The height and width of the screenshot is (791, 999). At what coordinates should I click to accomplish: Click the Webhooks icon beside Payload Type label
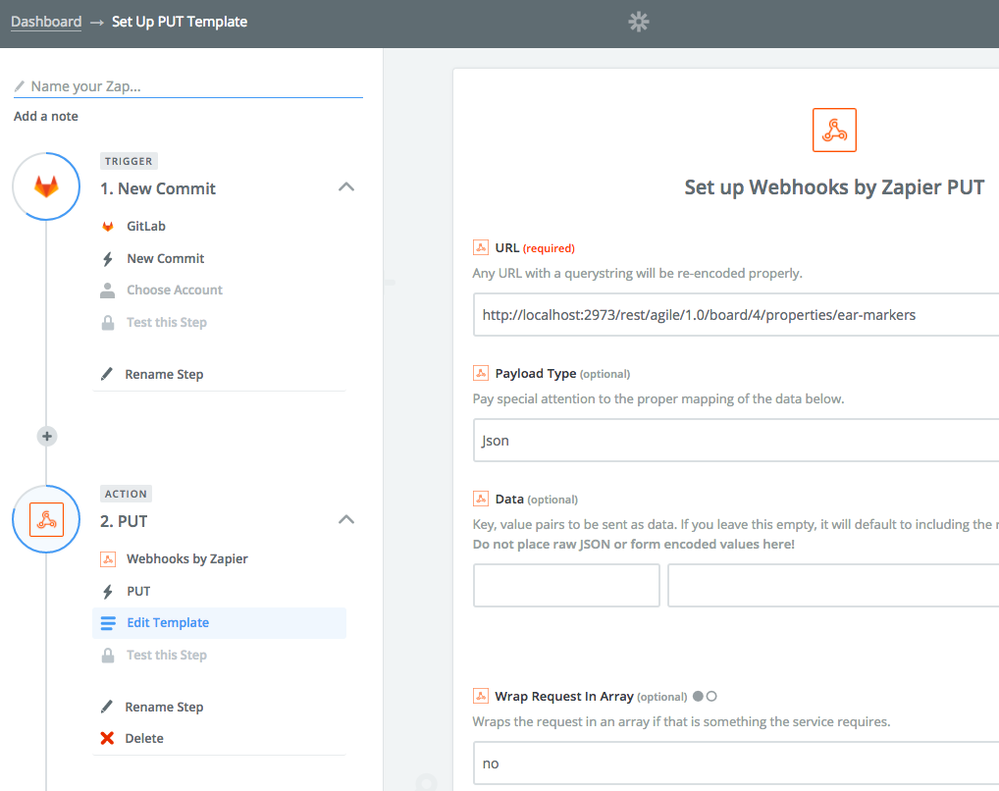coord(481,373)
